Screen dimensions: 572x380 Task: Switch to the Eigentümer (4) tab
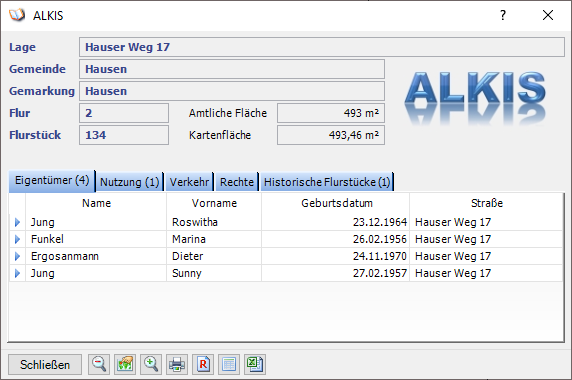pos(52,181)
